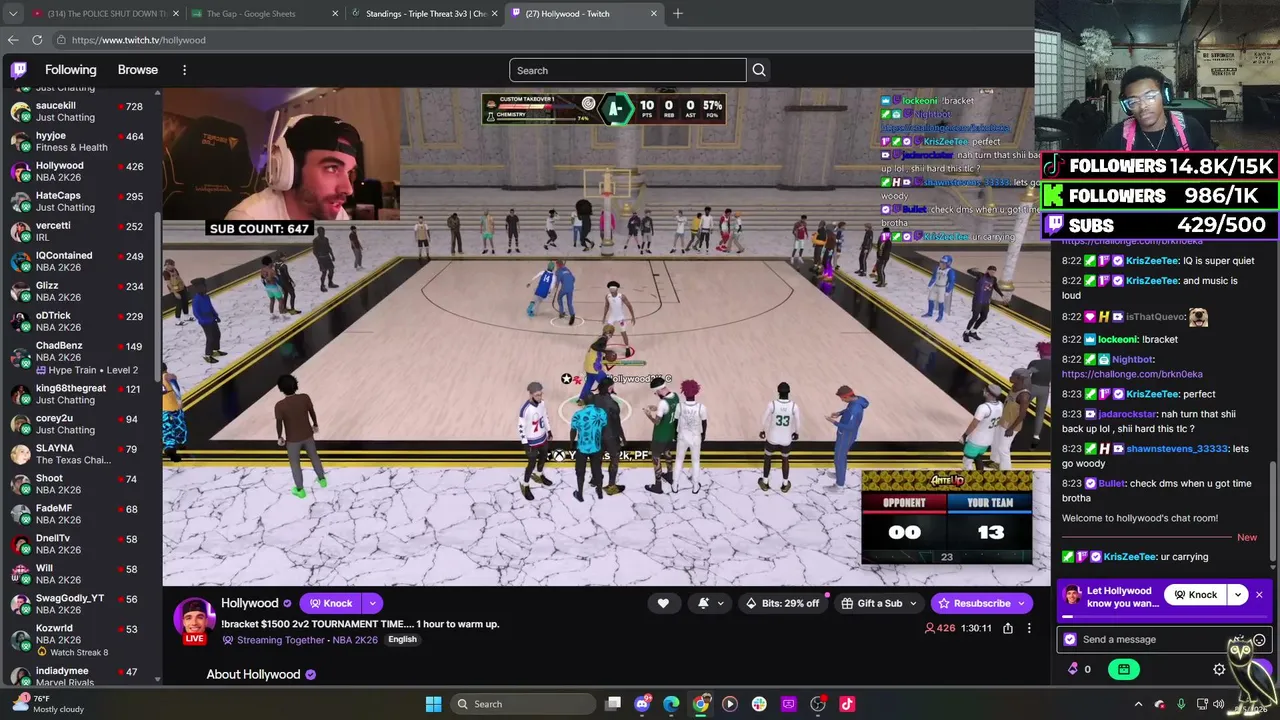
Task: Close the Hollywood Twitch browser tab
Action: point(654,14)
